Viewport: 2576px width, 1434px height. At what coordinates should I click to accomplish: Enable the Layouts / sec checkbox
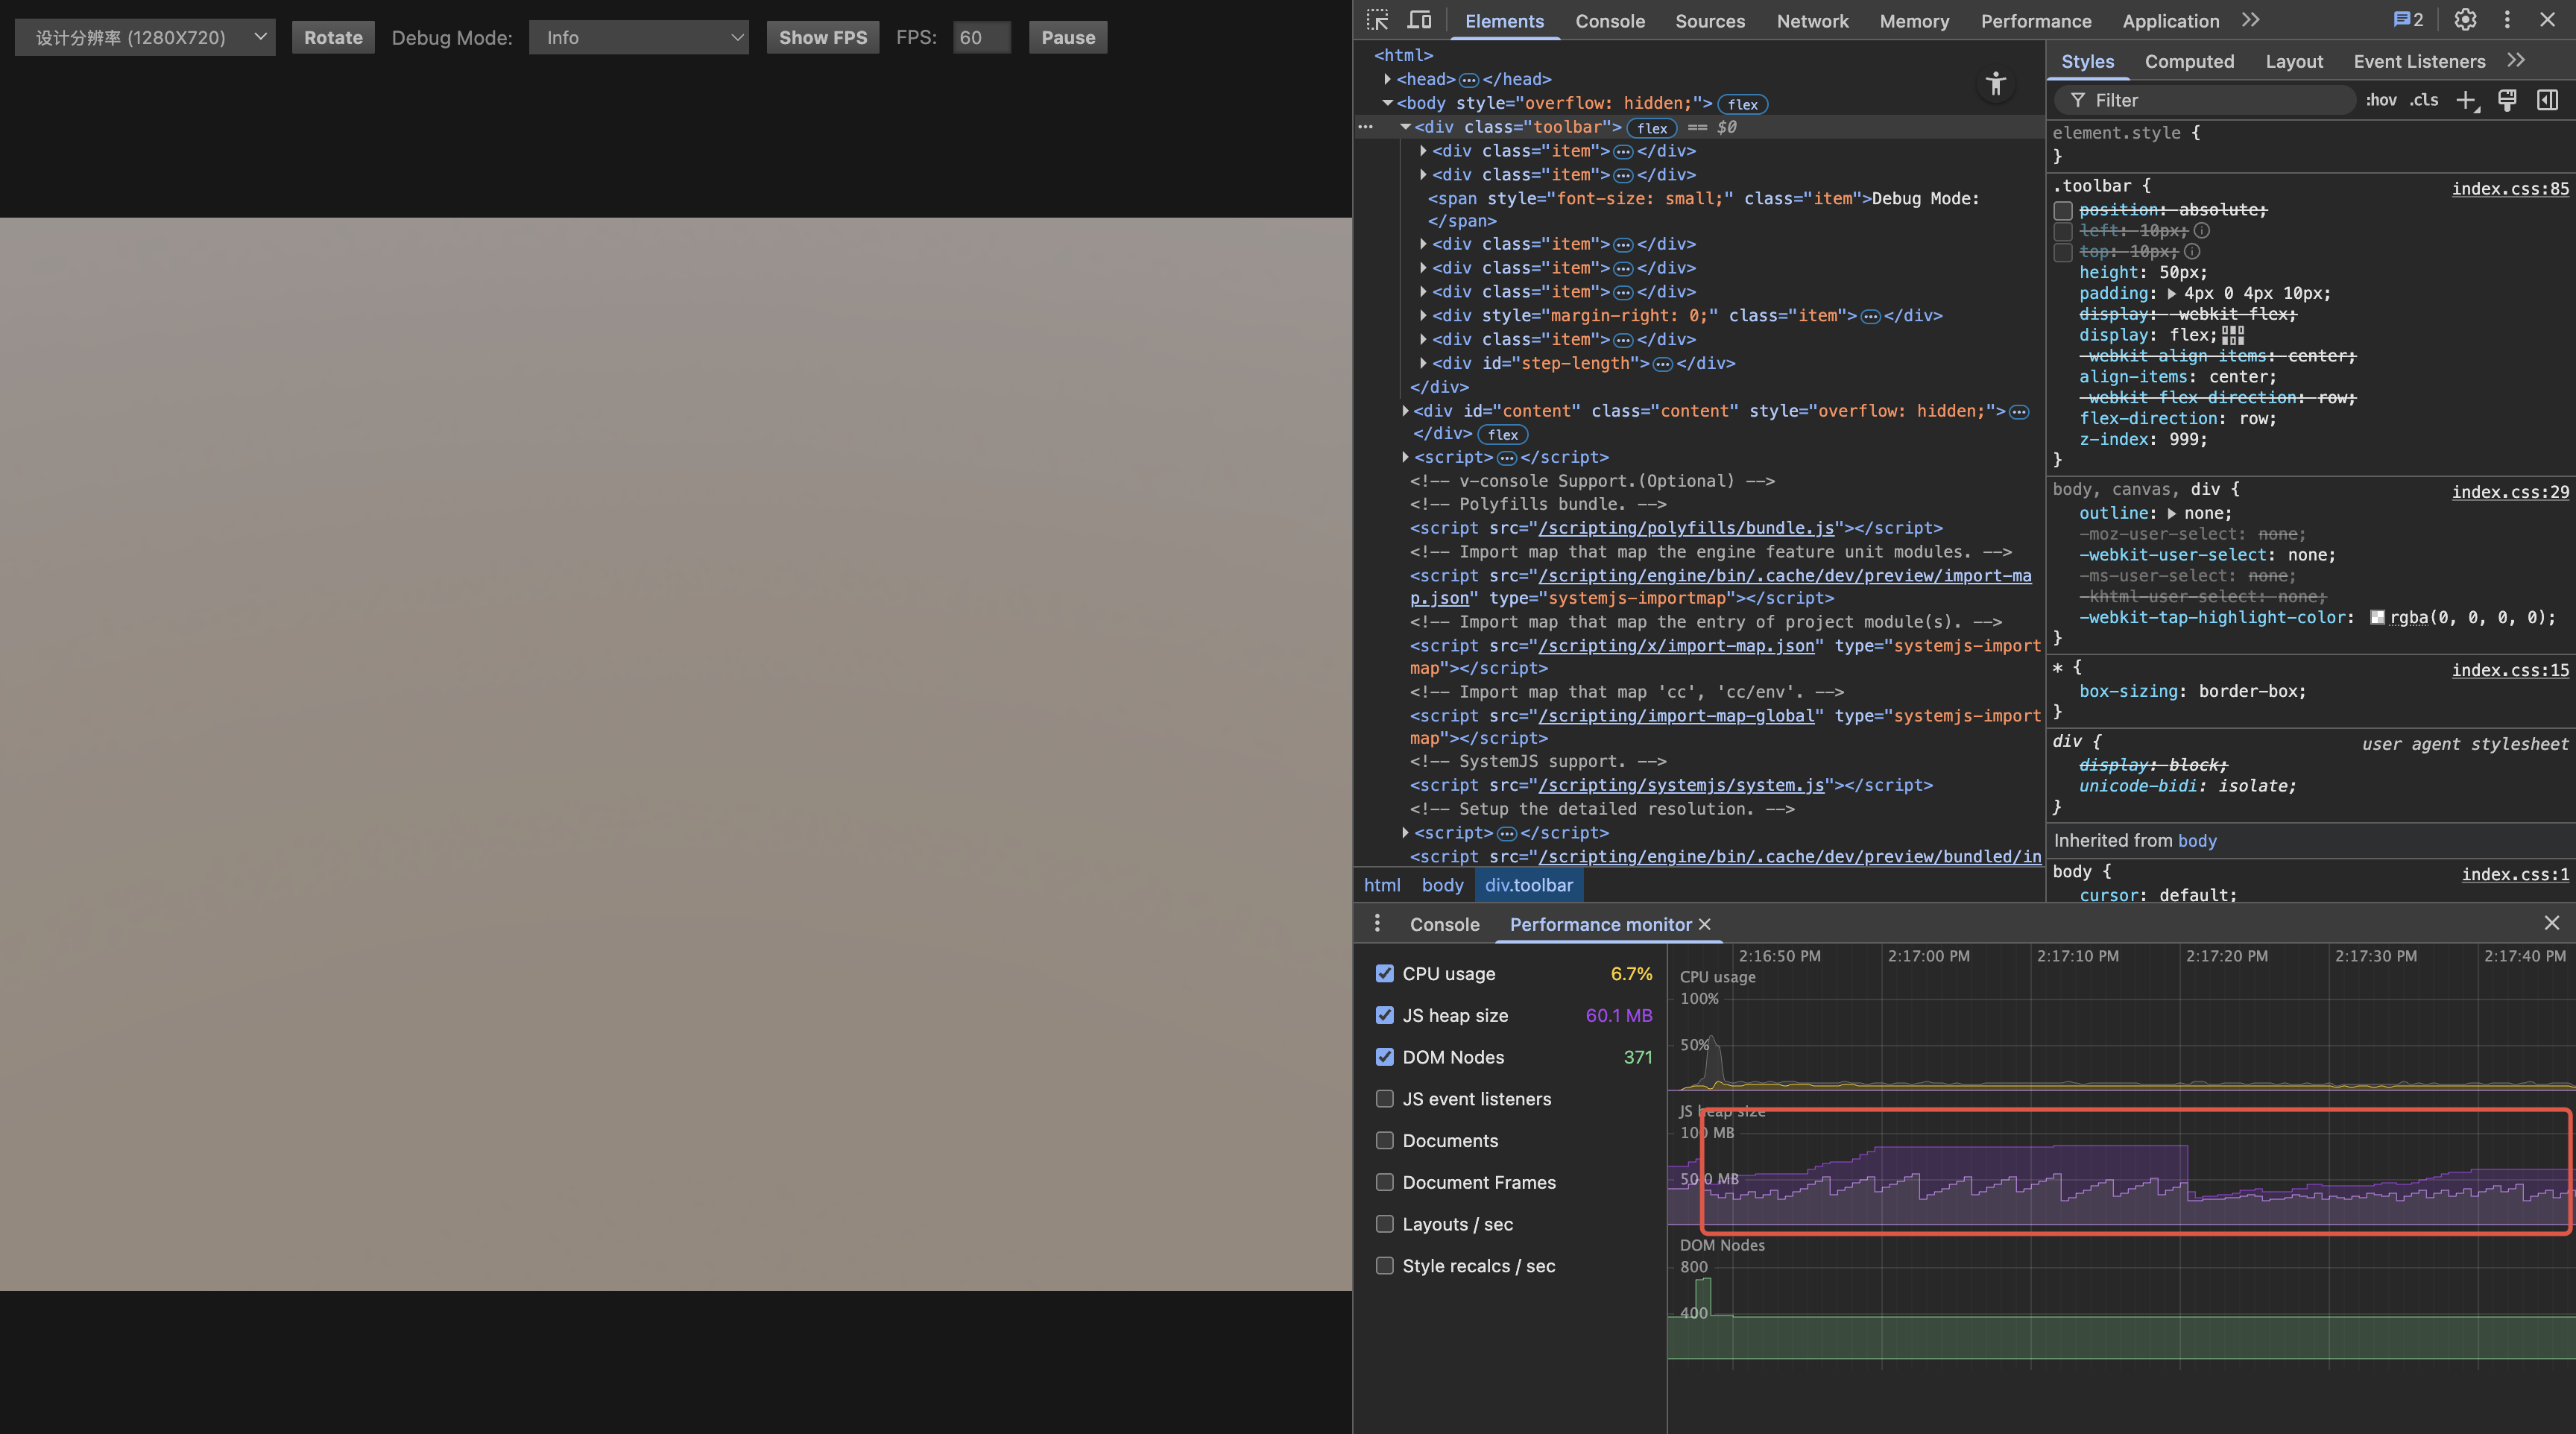(1384, 1224)
